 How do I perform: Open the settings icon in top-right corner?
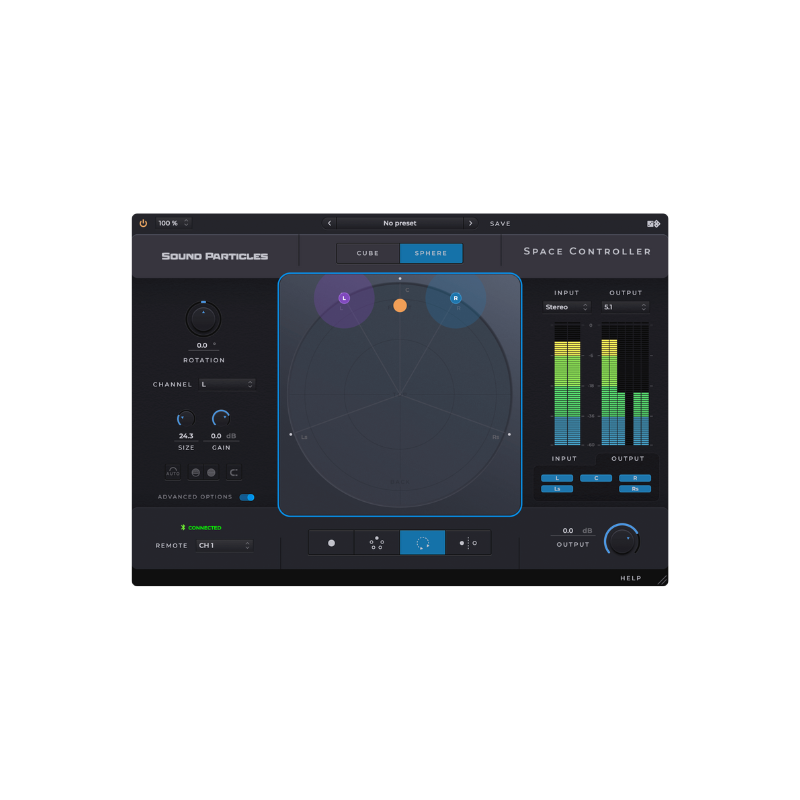tap(654, 223)
